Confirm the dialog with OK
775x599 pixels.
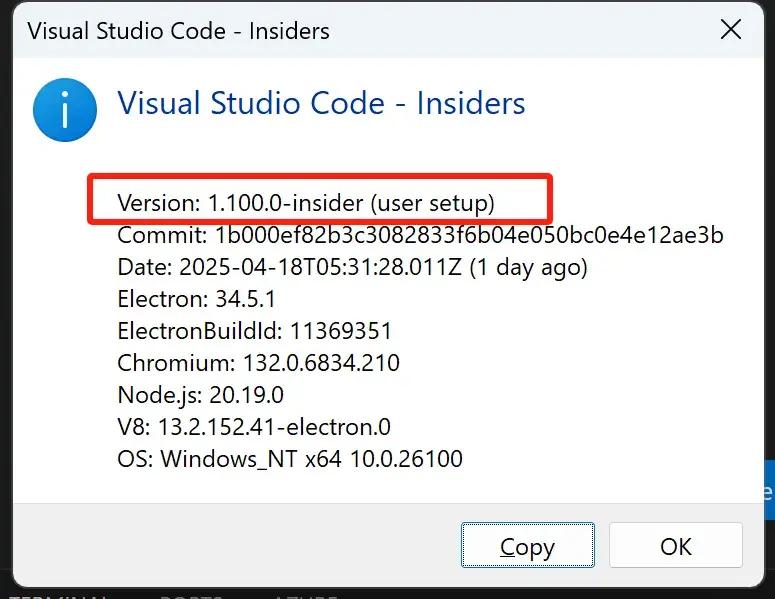pos(676,546)
